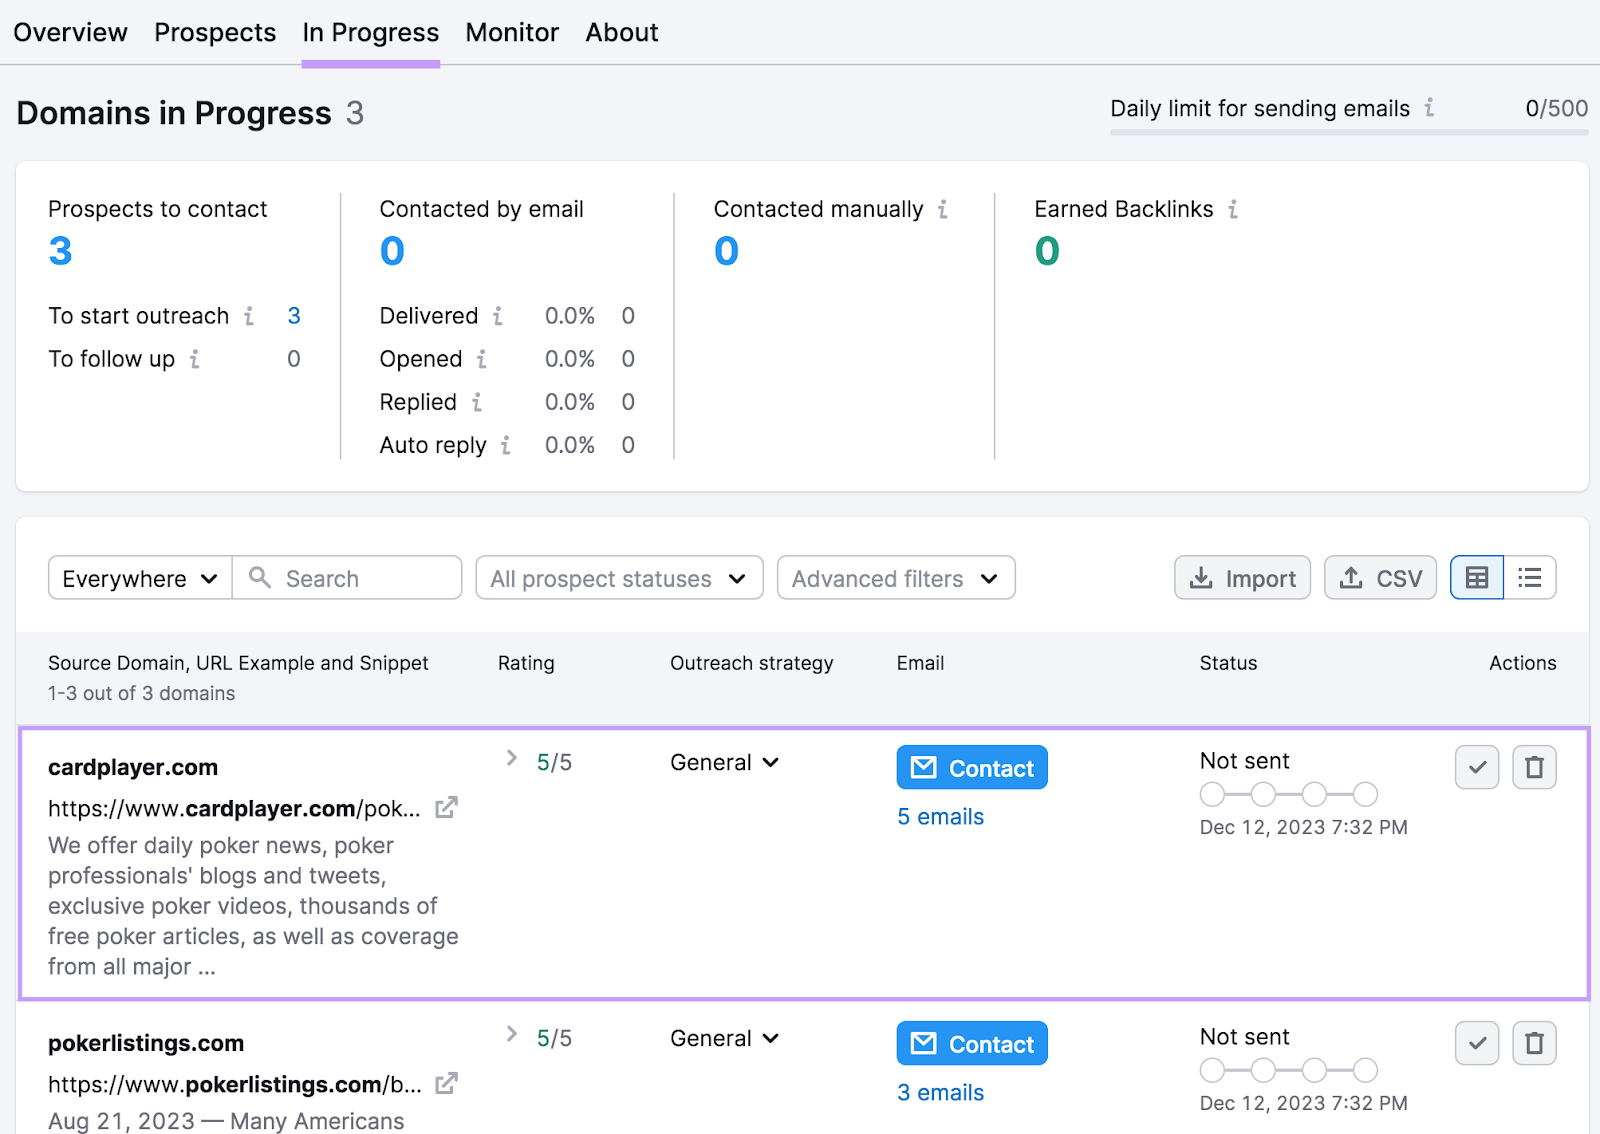
Task: Open the Everywhere filter dropdown
Action: click(x=138, y=577)
